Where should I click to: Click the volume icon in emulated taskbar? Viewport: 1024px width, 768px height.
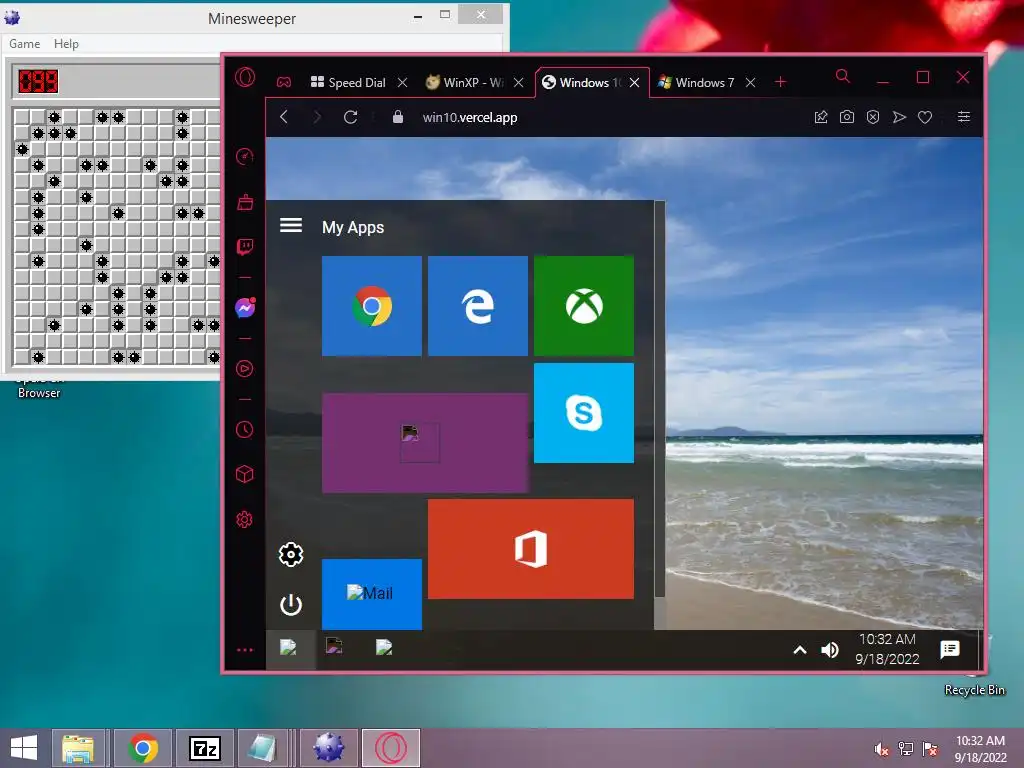(x=829, y=650)
